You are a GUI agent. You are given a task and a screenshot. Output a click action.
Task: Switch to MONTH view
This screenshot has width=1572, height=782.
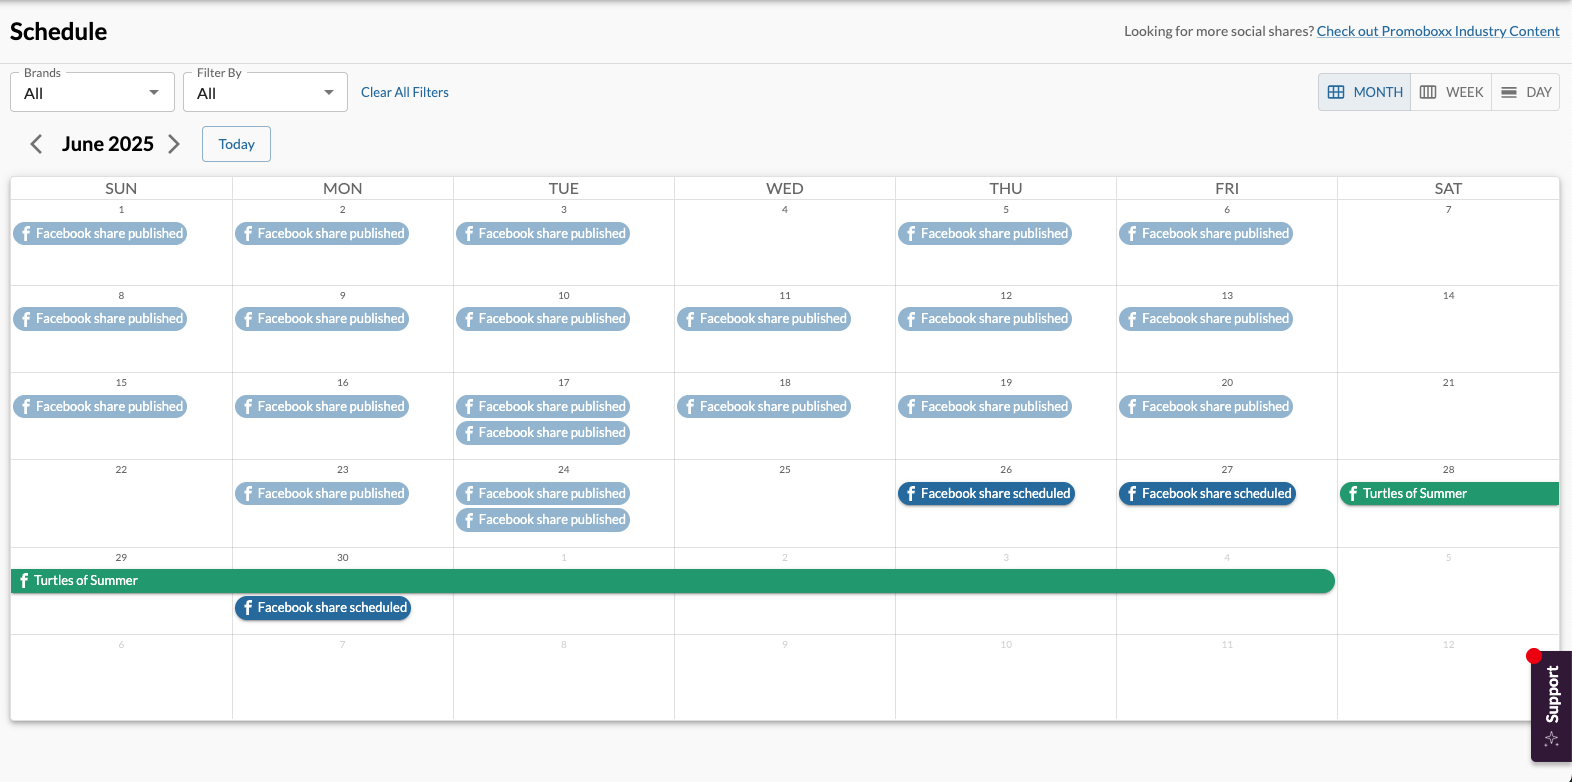click(x=1365, y=92)
